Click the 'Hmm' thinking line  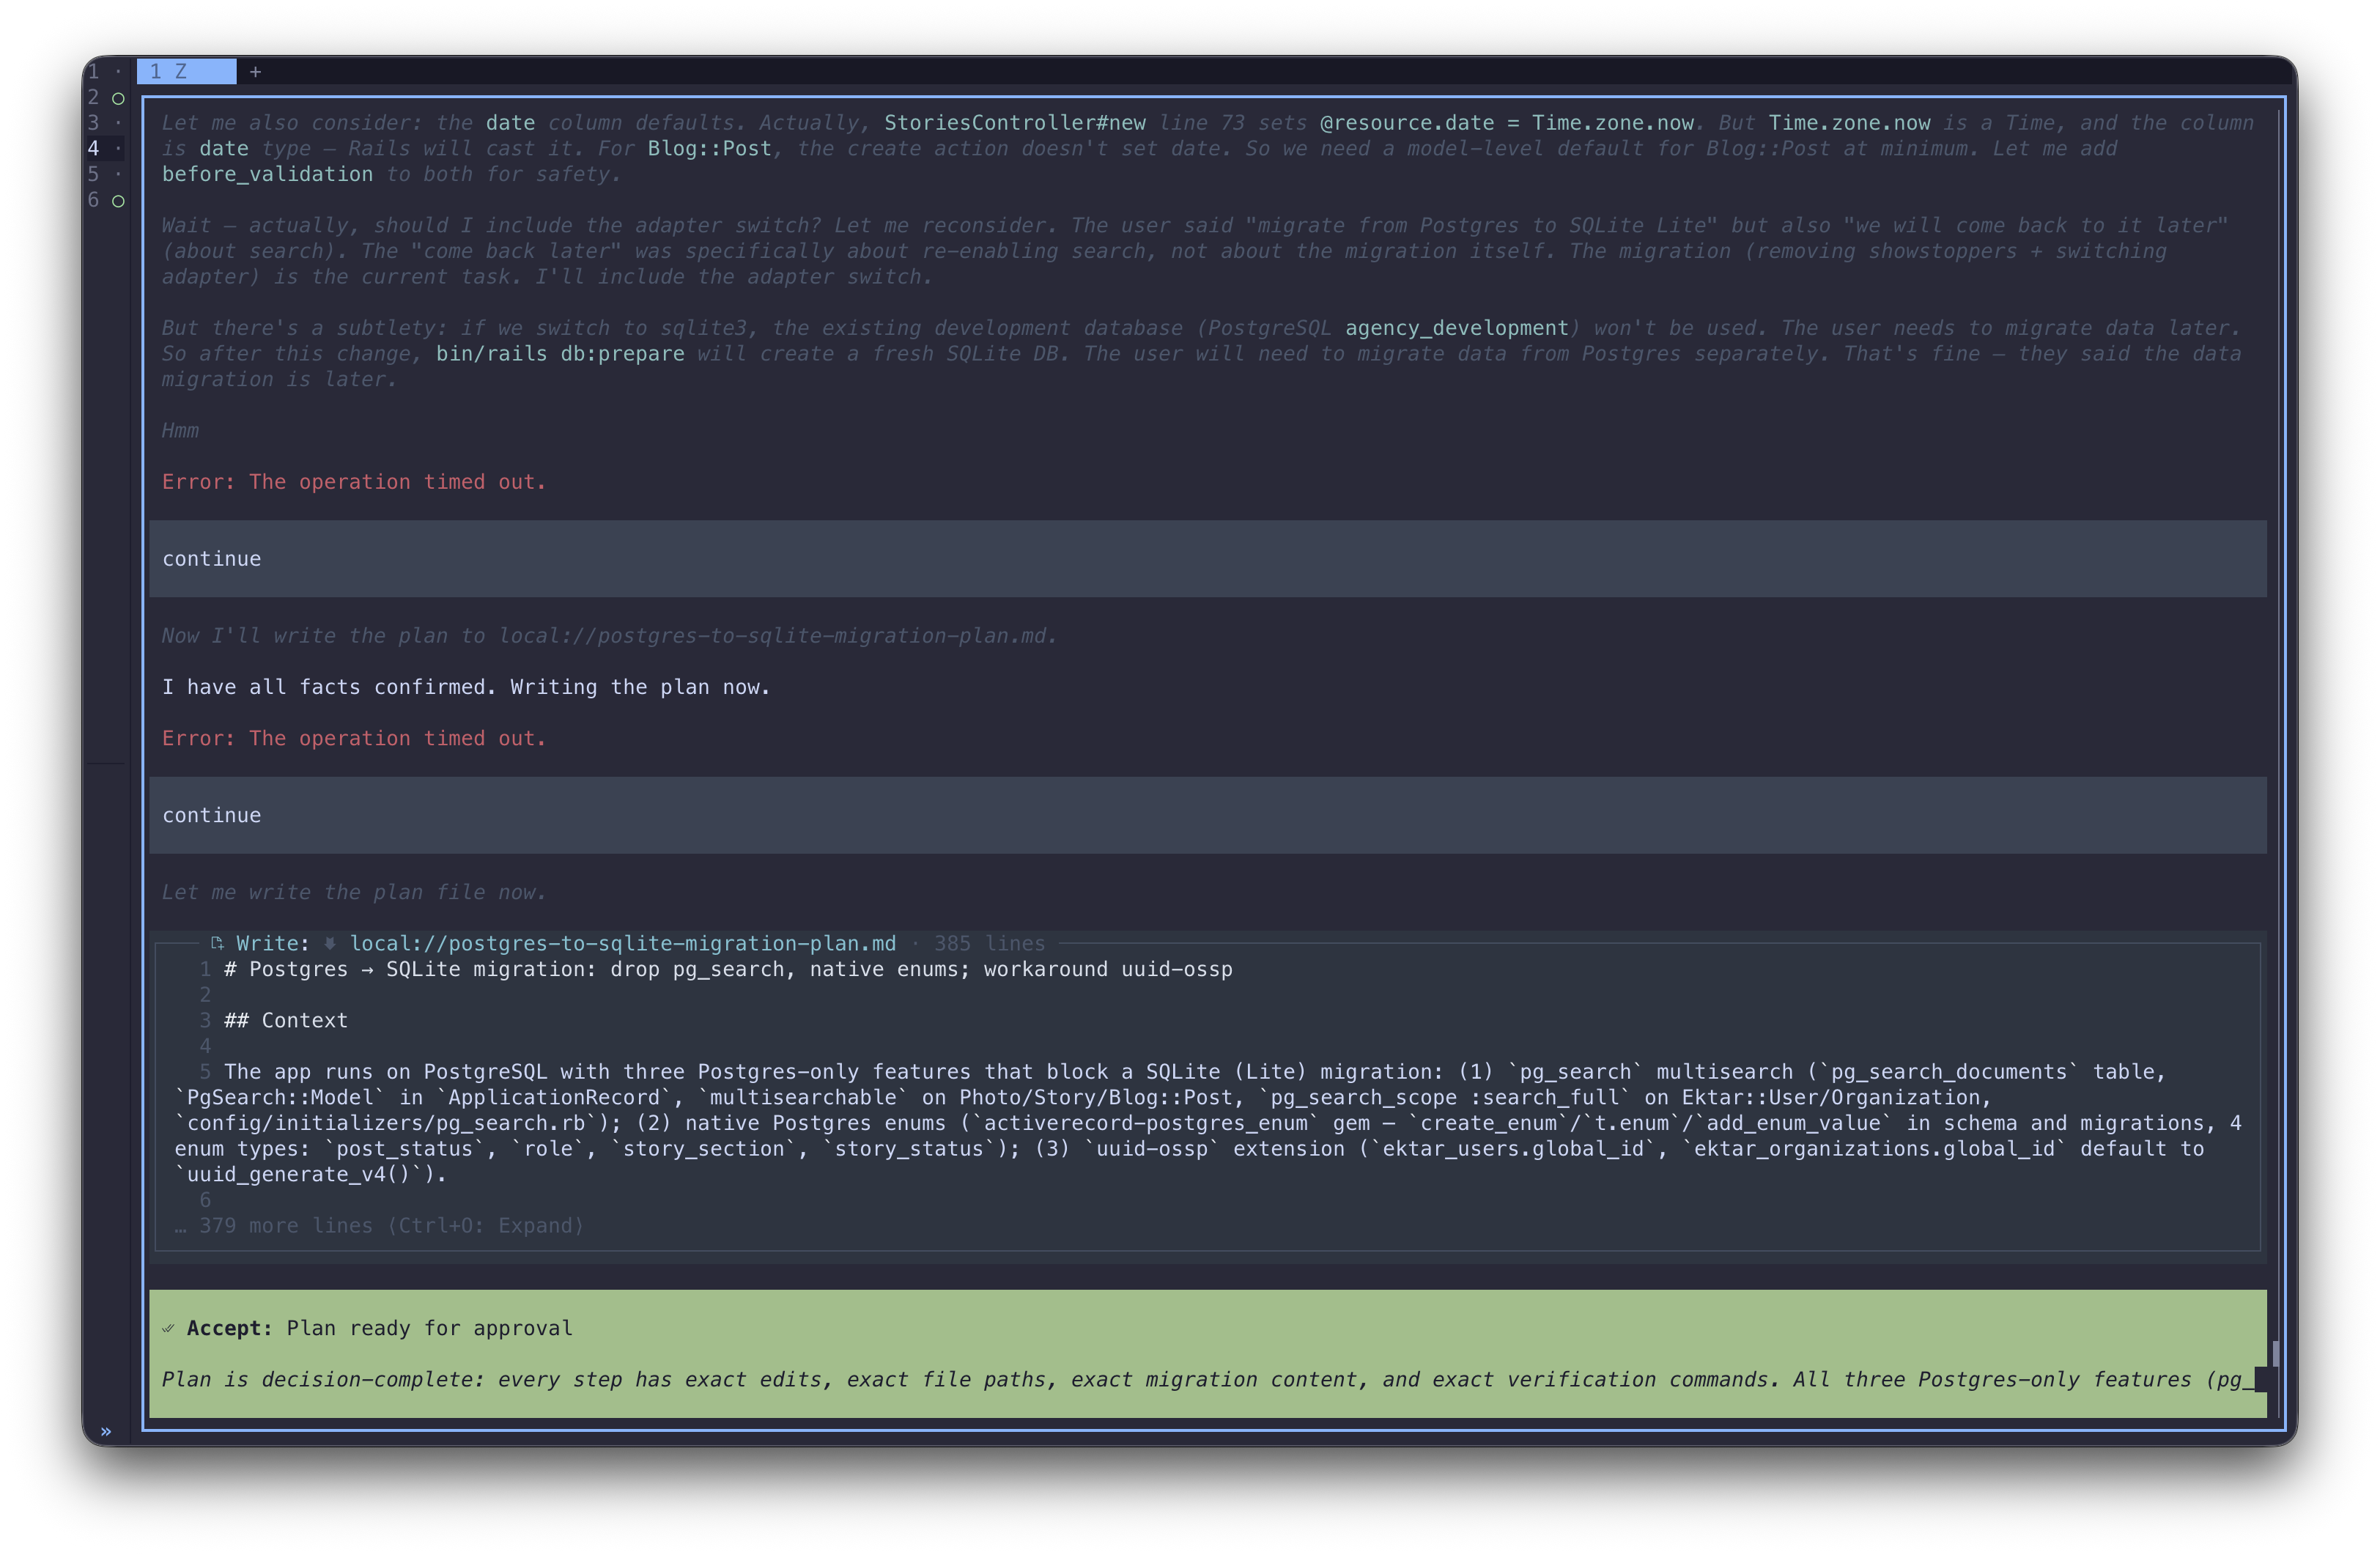pos(180,430)
